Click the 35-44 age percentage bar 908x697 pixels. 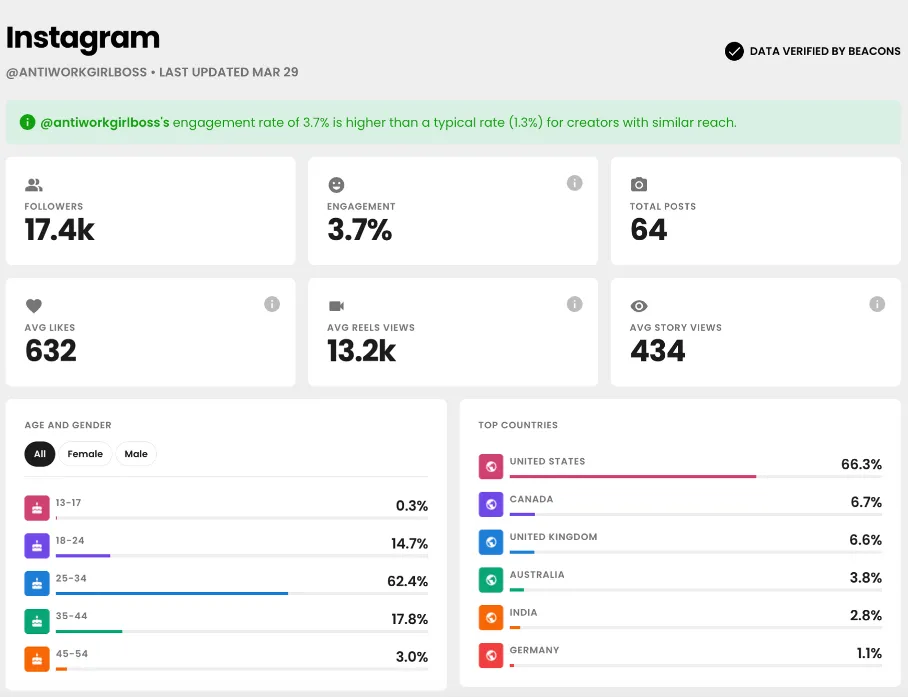pos(241,631)
